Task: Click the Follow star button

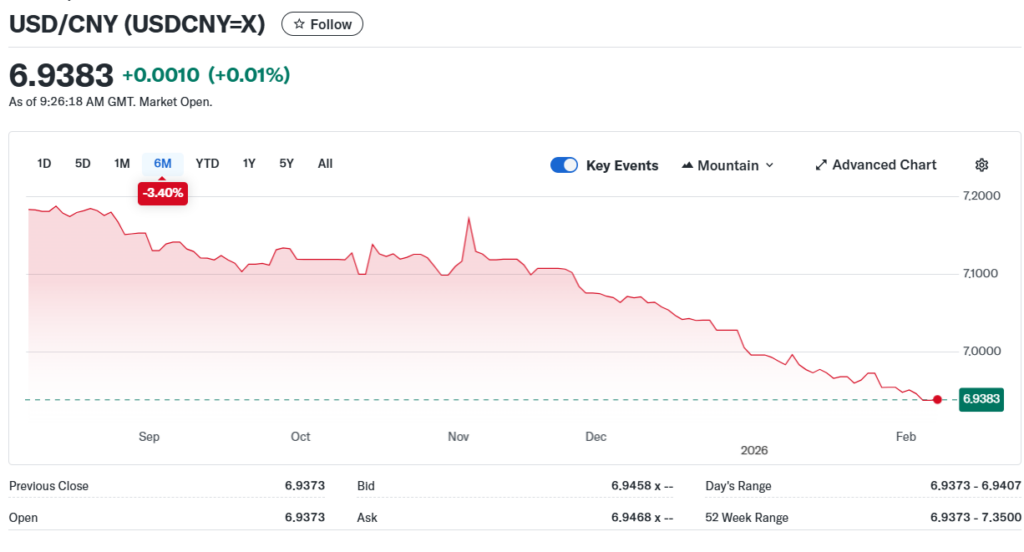Action: point(322,24)
